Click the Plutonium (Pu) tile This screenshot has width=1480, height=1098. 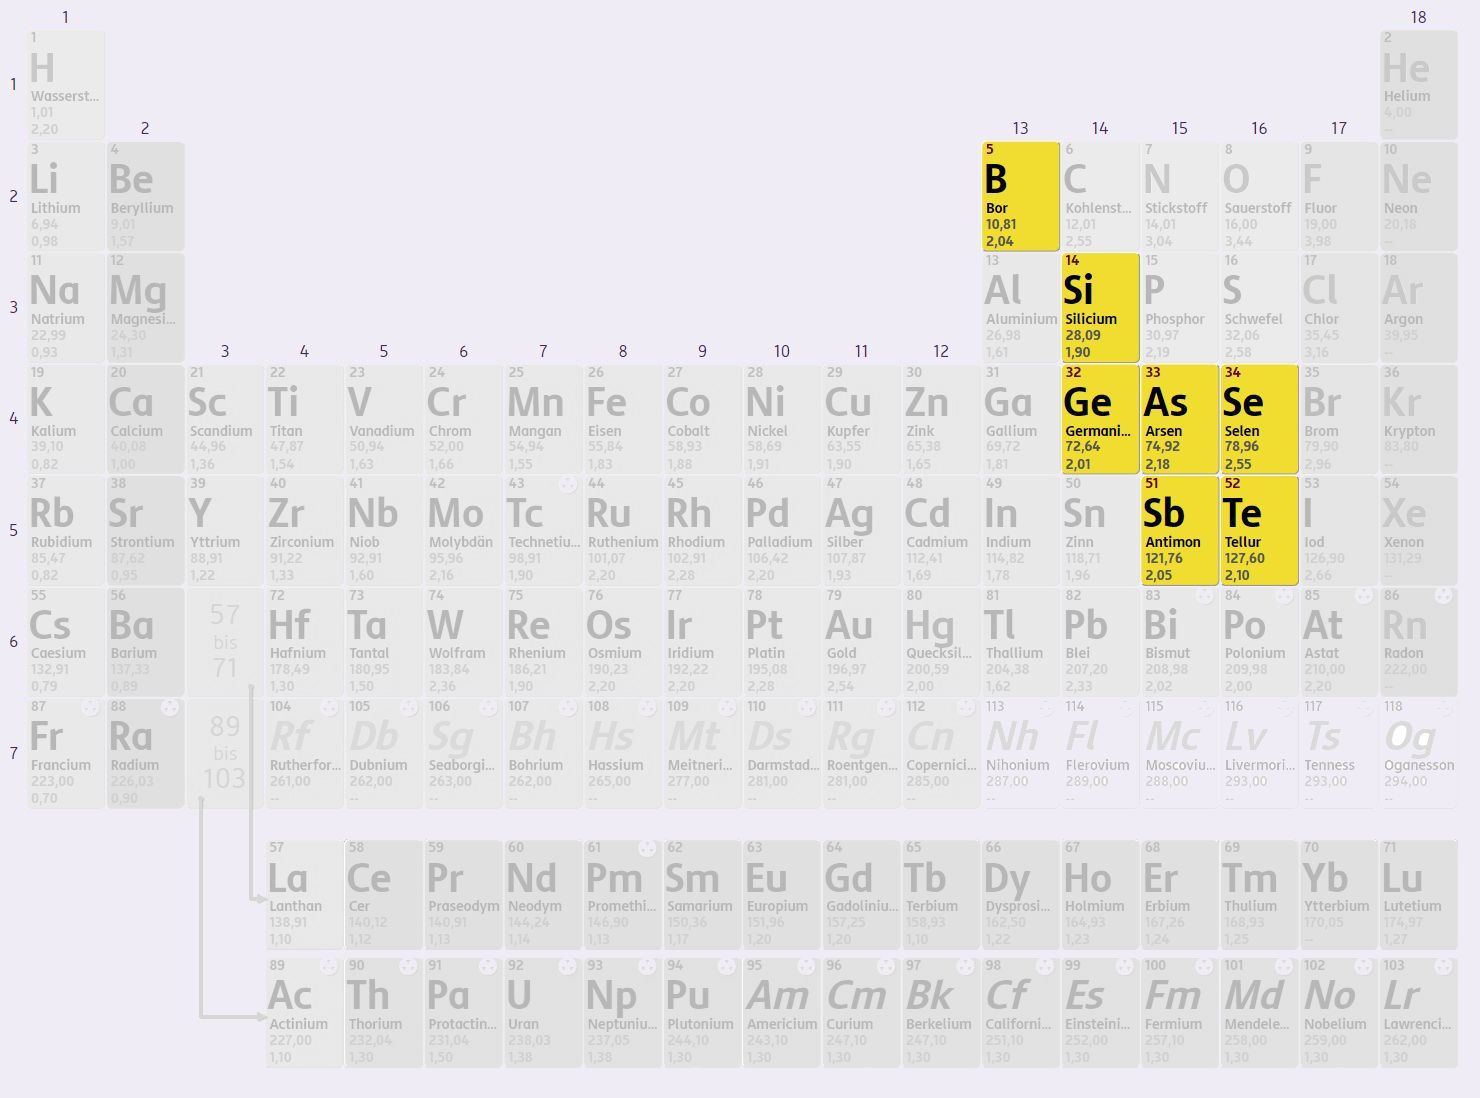(703, 1013)
